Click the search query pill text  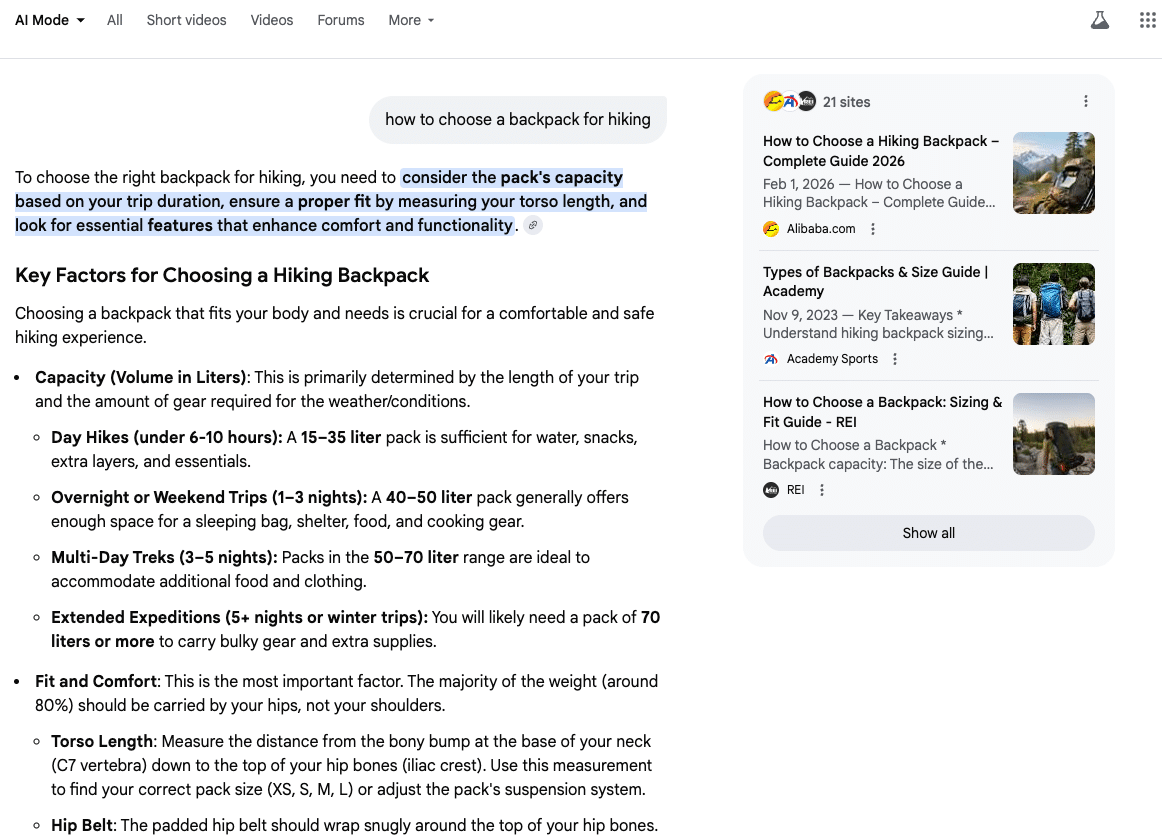(517, 119)
